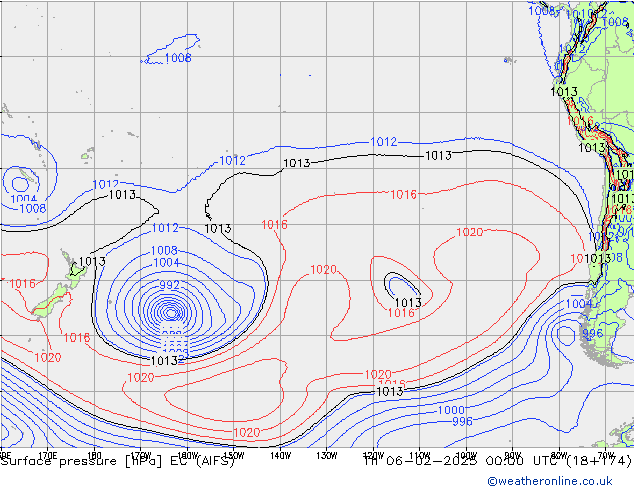Click the small closed low center west of southern Chile

coord(566,335)
